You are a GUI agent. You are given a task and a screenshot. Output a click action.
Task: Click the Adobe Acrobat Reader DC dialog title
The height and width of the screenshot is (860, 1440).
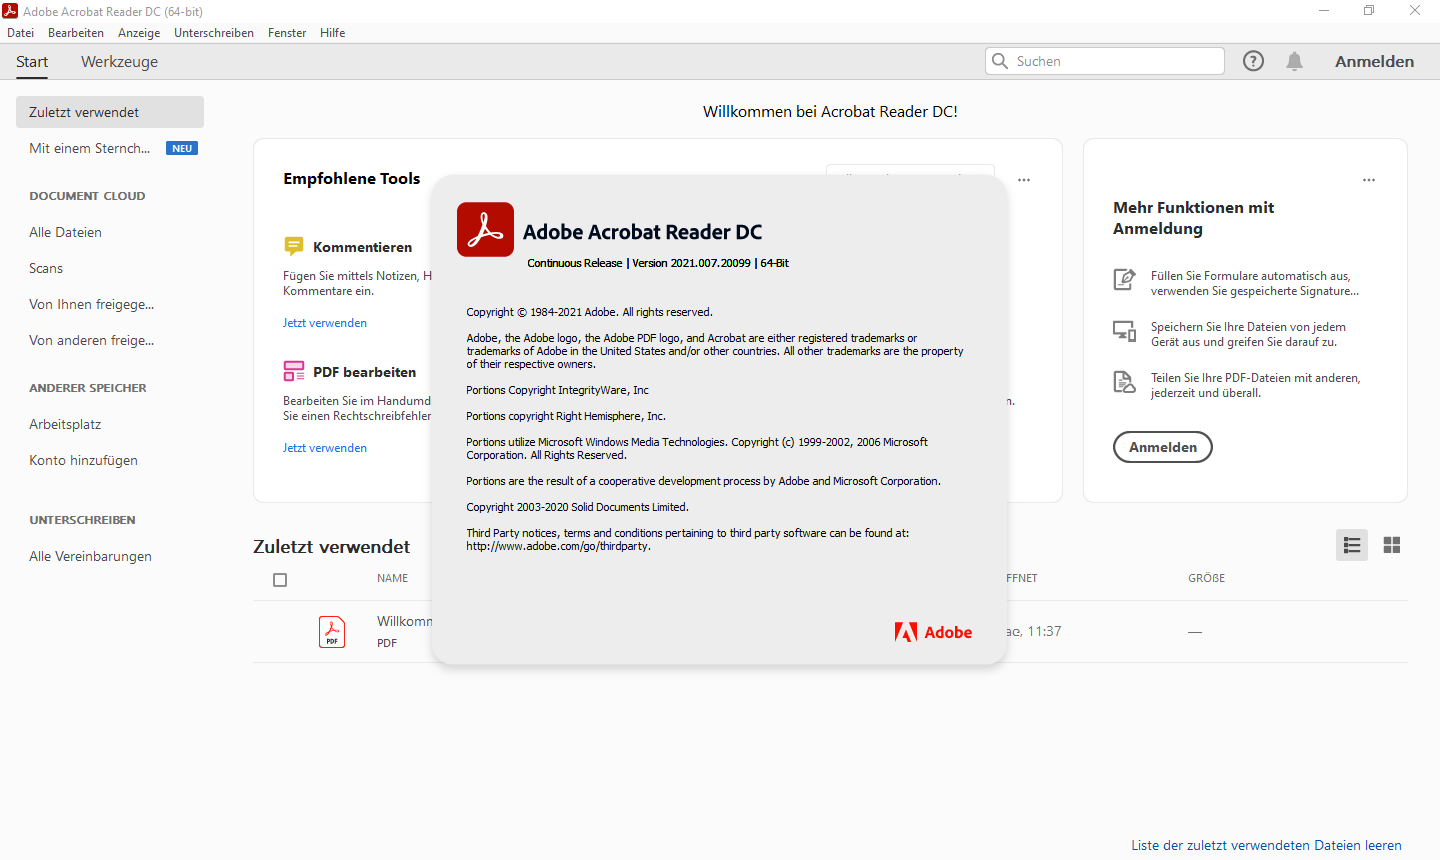(642, 232)
